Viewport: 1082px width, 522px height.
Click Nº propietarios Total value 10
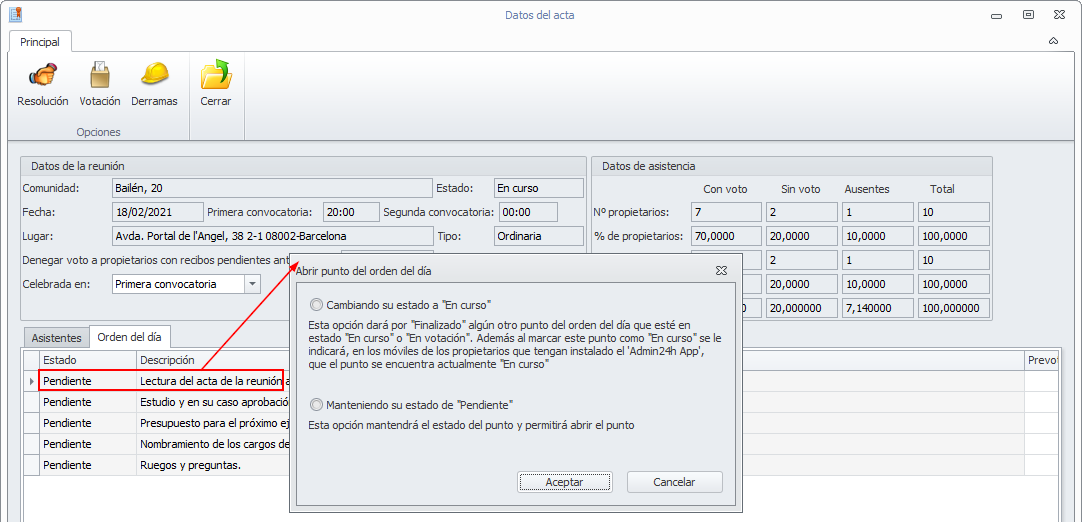(954, 212)
